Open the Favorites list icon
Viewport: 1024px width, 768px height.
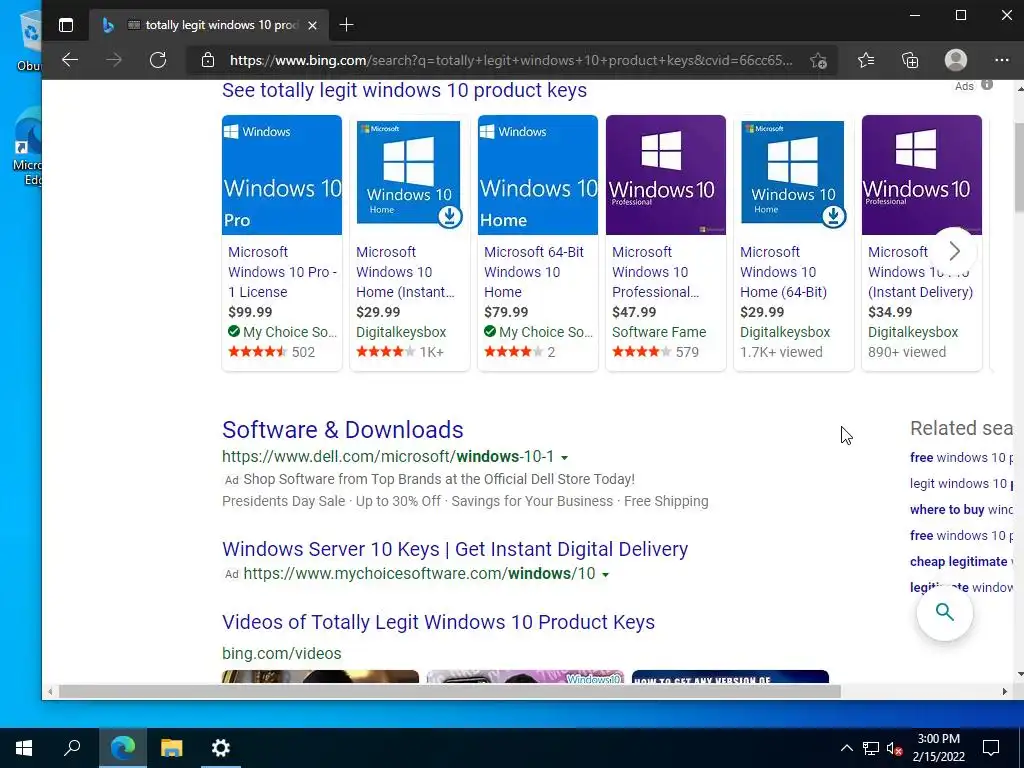pos(866,60)
